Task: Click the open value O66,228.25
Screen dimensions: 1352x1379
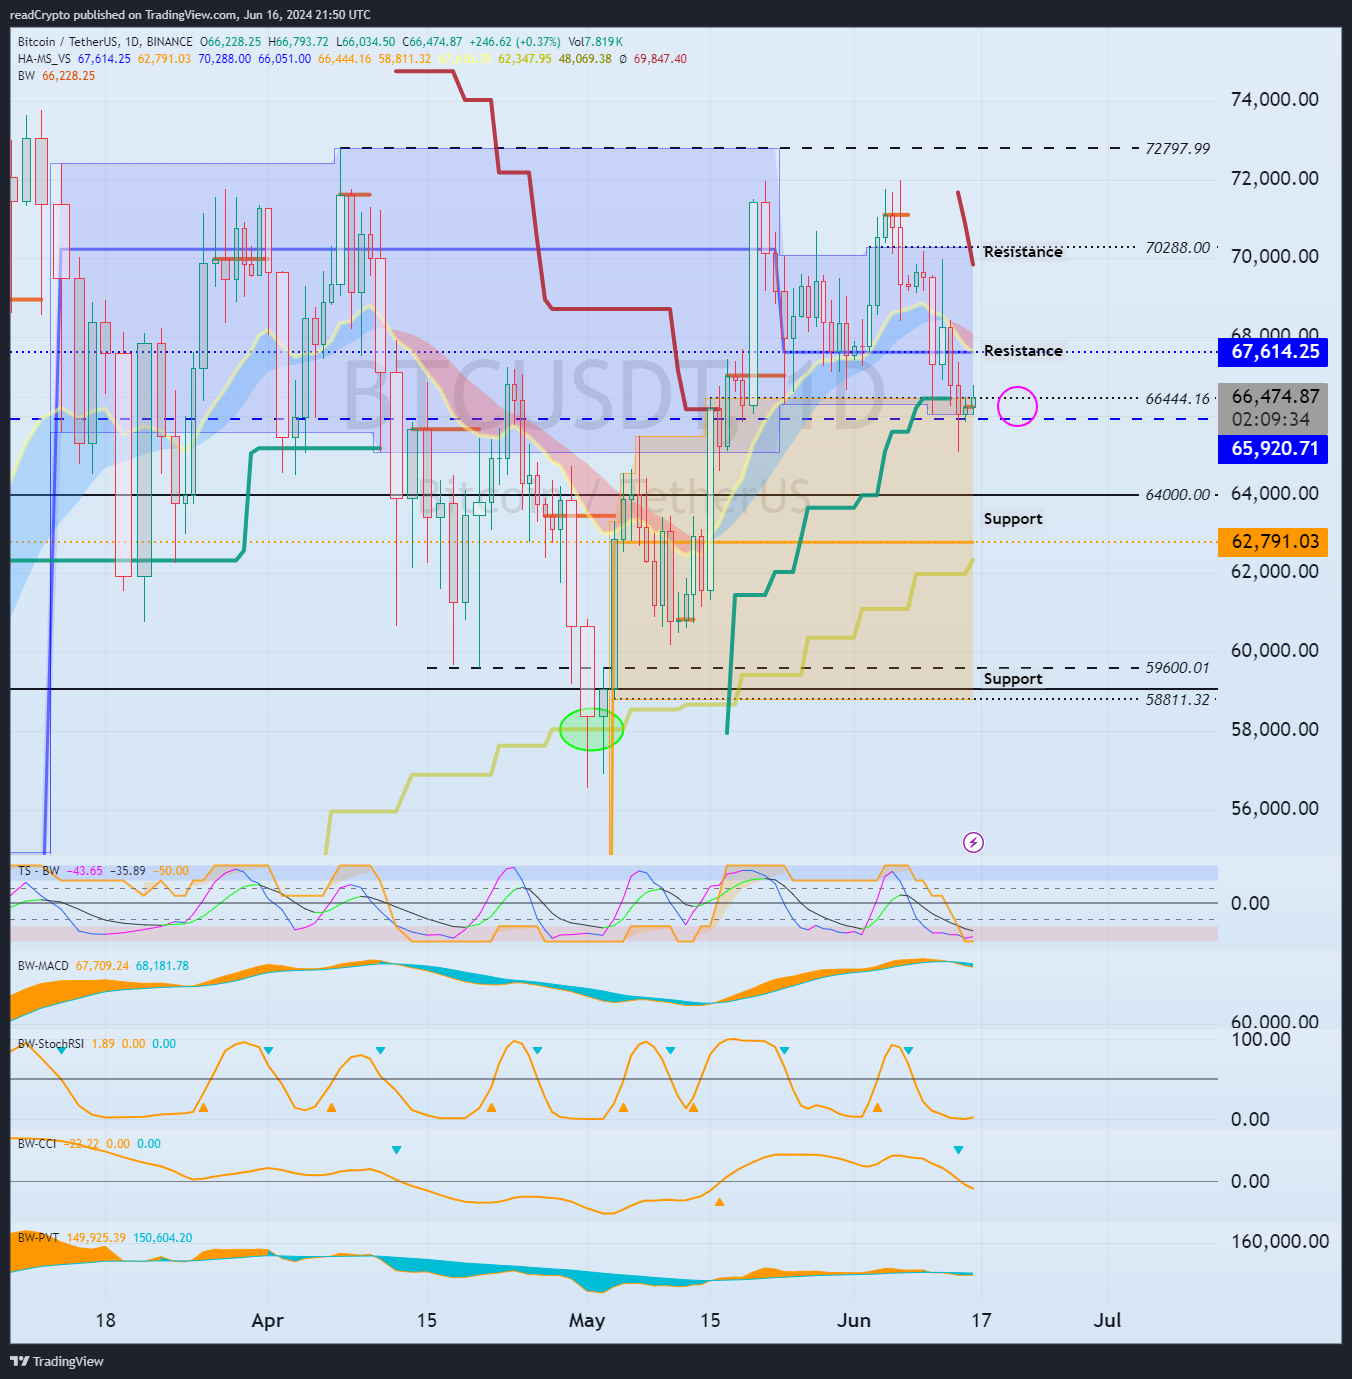Action: [x=231, y=42]
